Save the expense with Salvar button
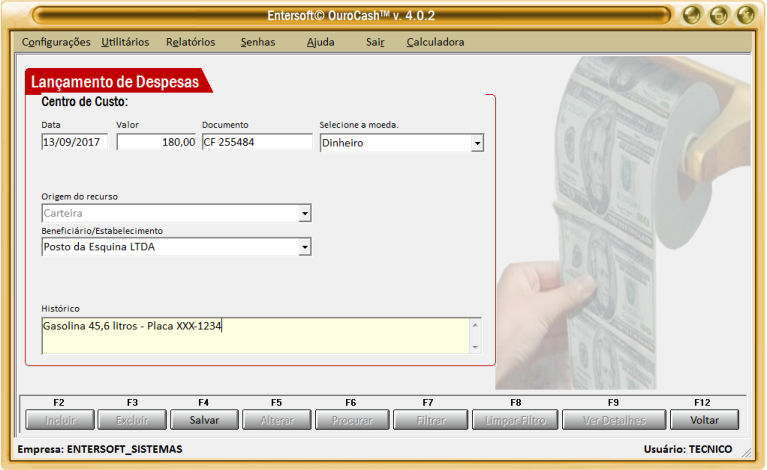This screenshot has width=767, height=470. 204,420
